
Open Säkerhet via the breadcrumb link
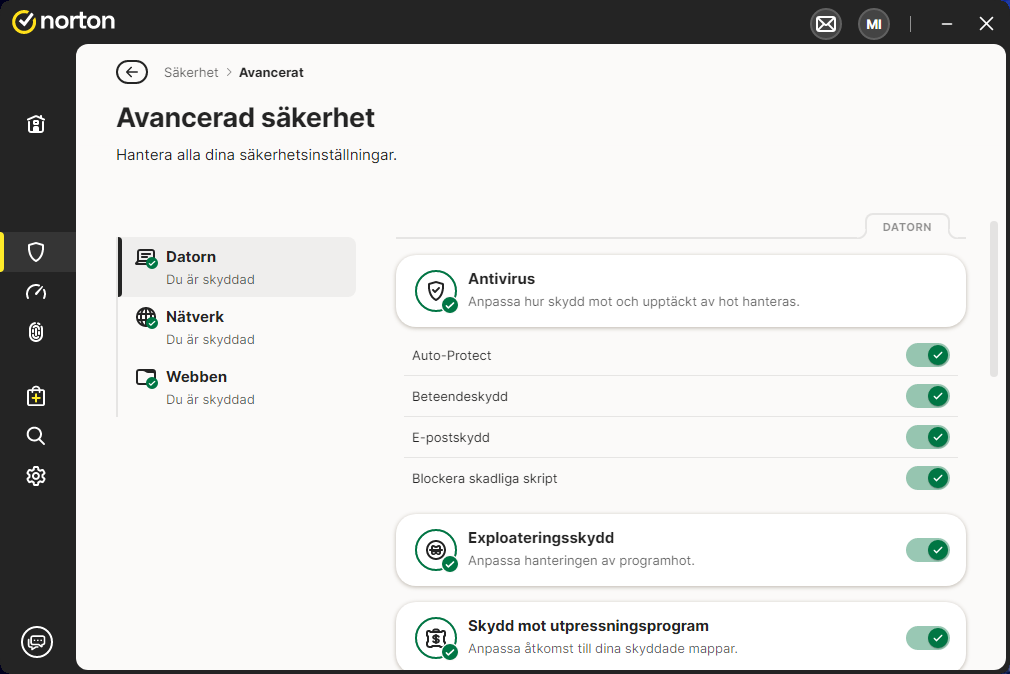point(191,72)
